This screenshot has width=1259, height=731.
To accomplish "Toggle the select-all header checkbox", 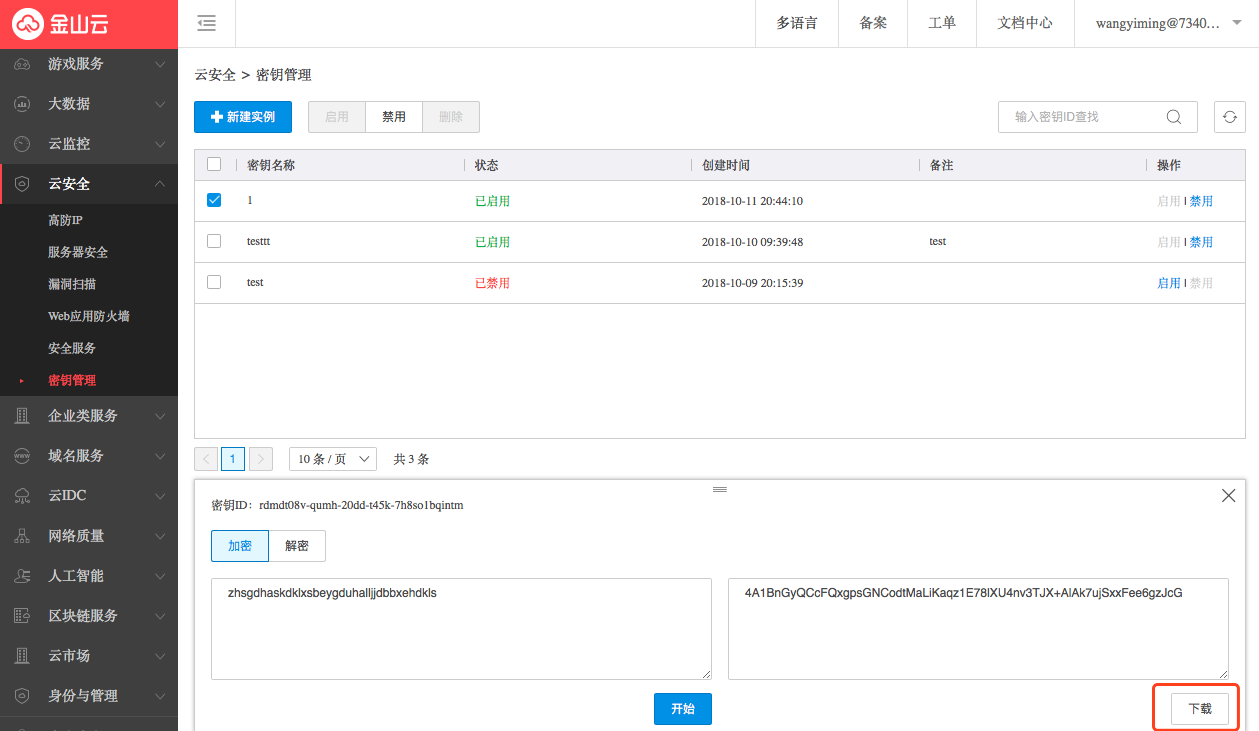I will 214,164.
